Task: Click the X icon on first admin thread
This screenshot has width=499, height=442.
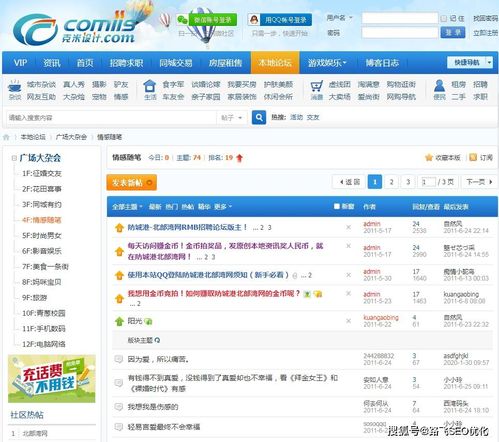Action: point(348,227)
